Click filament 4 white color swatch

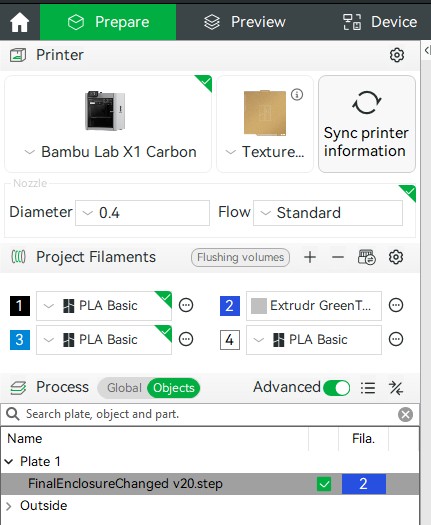tap(230, 340)
